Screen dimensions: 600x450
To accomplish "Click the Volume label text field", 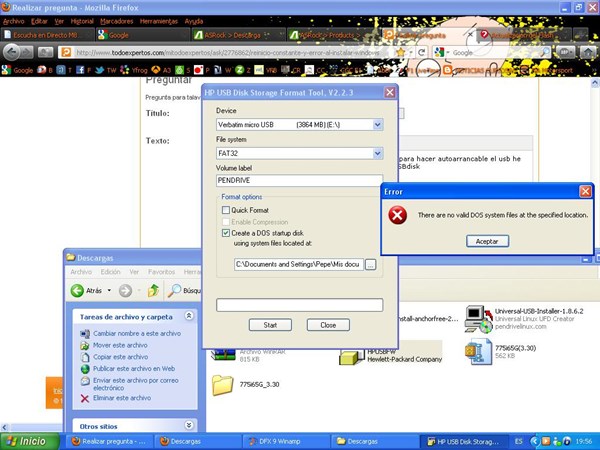I will click(299, 180).
